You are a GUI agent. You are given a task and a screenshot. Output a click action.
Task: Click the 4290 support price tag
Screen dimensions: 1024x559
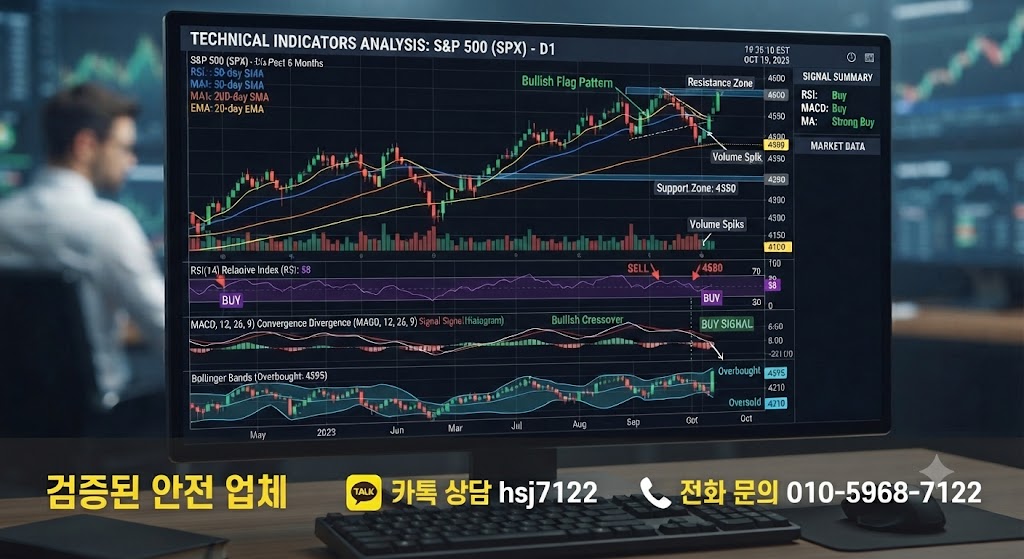pos(776,180)
